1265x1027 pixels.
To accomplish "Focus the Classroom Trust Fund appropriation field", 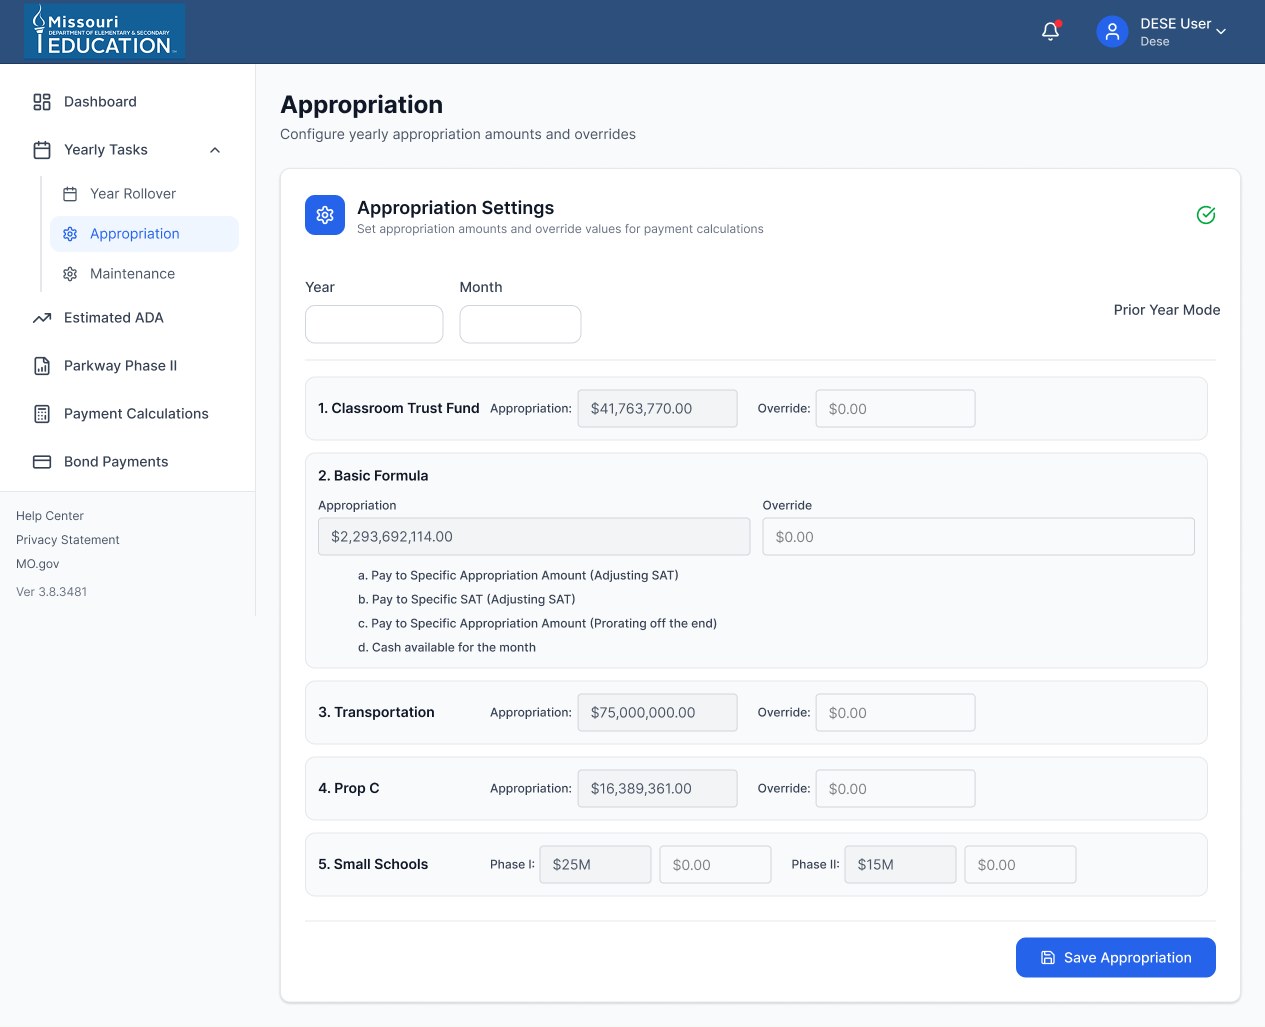I will click(x=658, y=409).
